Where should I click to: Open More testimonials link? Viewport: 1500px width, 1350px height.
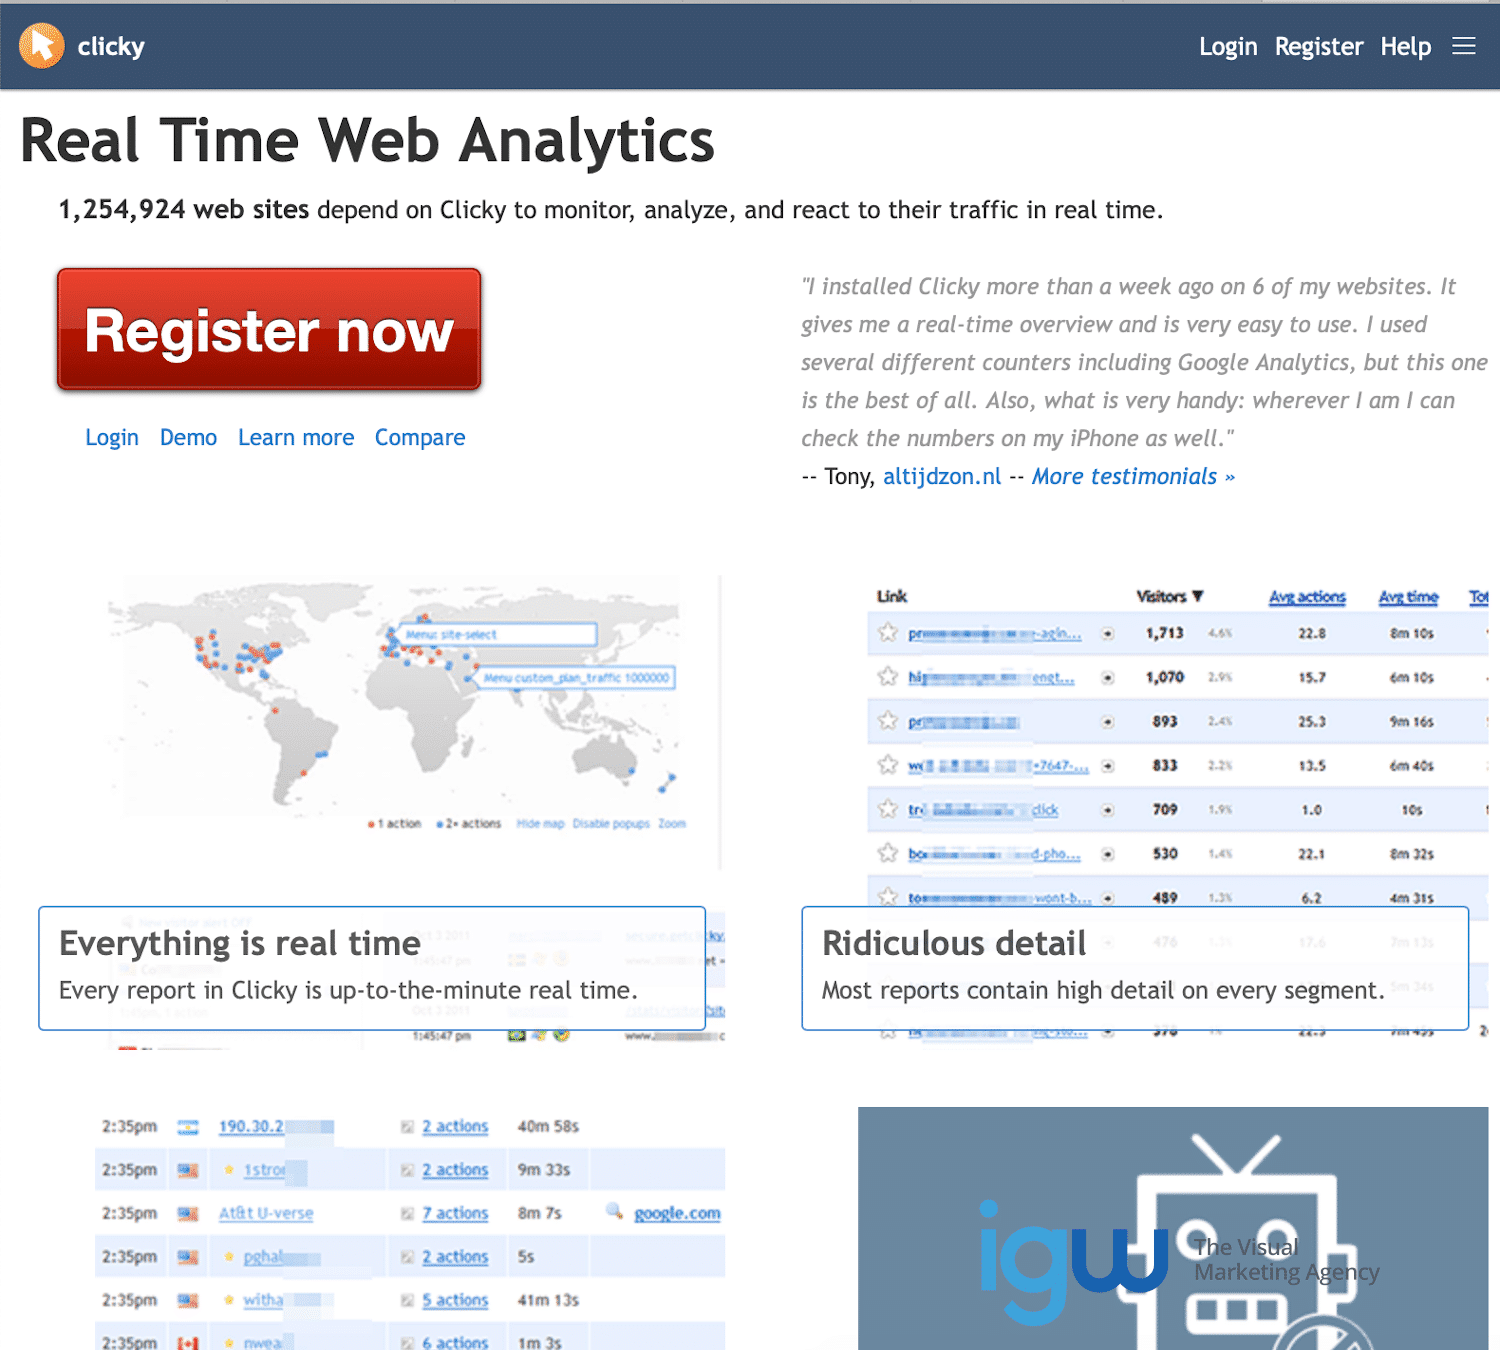tap(1134, 476)
